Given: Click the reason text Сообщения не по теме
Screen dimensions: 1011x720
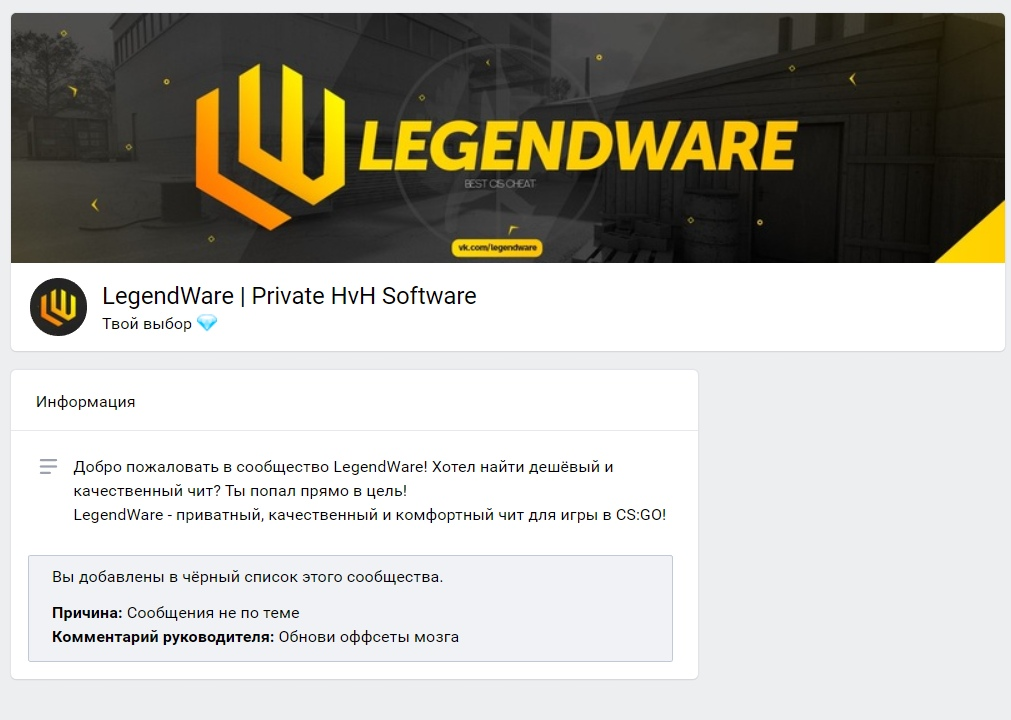Looking at the screenshot, I should pyautogui.click(x=213, y=613).
